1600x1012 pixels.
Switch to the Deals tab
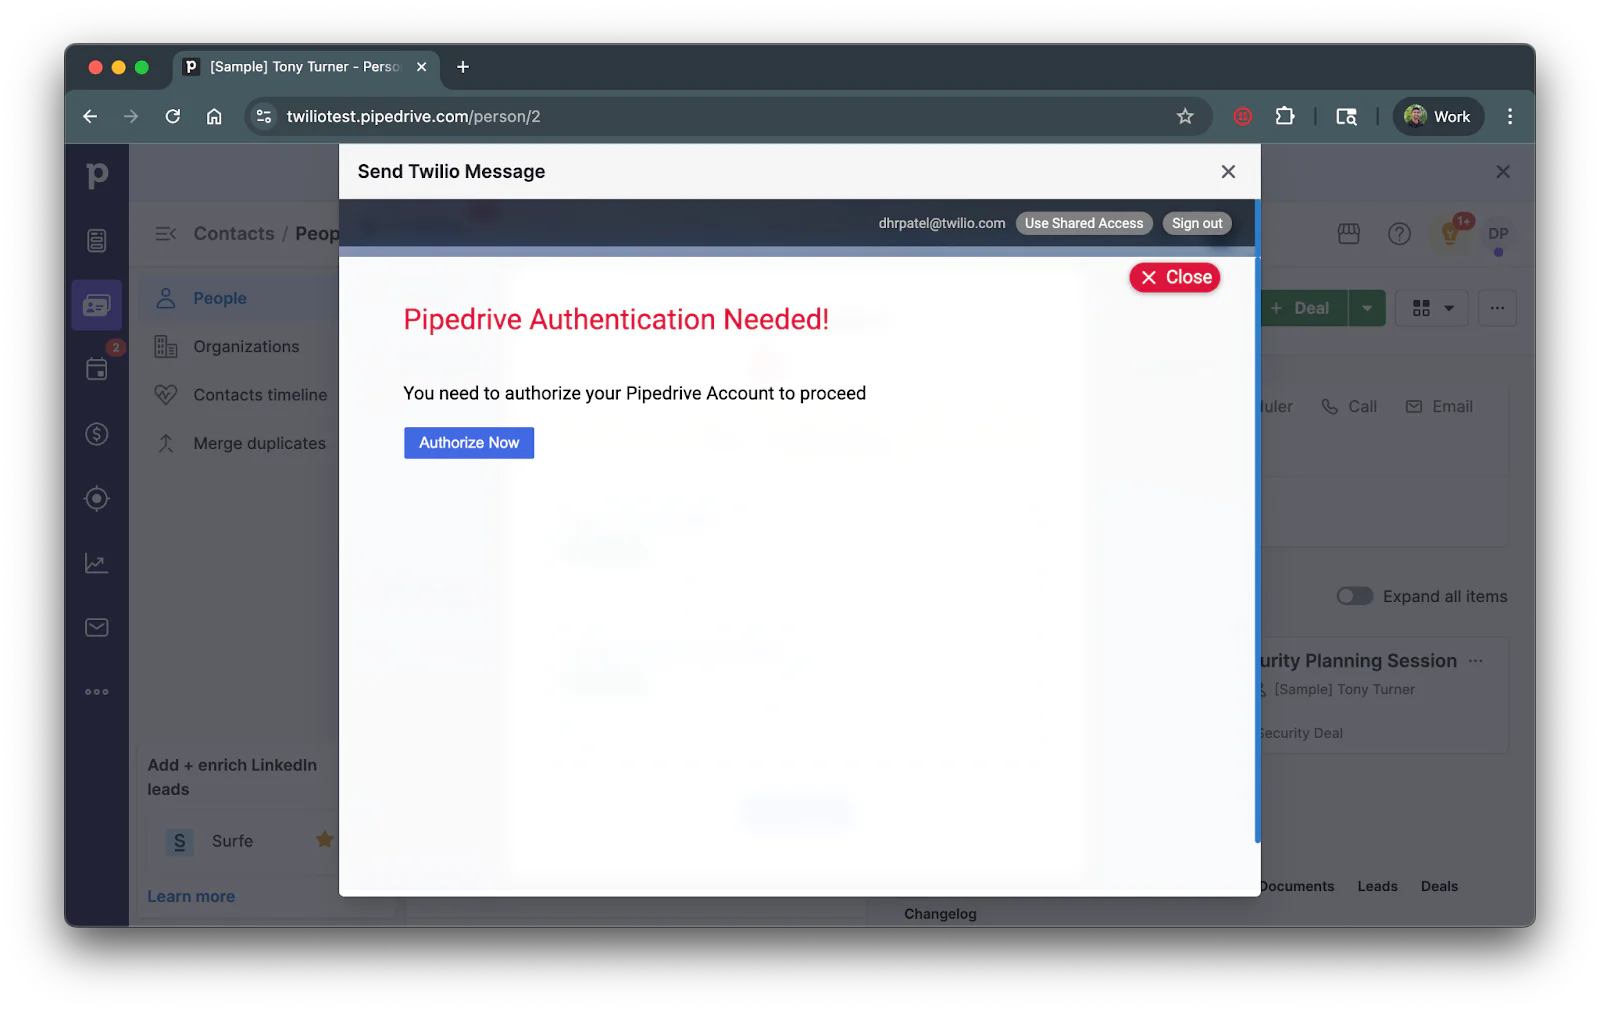1438,886
